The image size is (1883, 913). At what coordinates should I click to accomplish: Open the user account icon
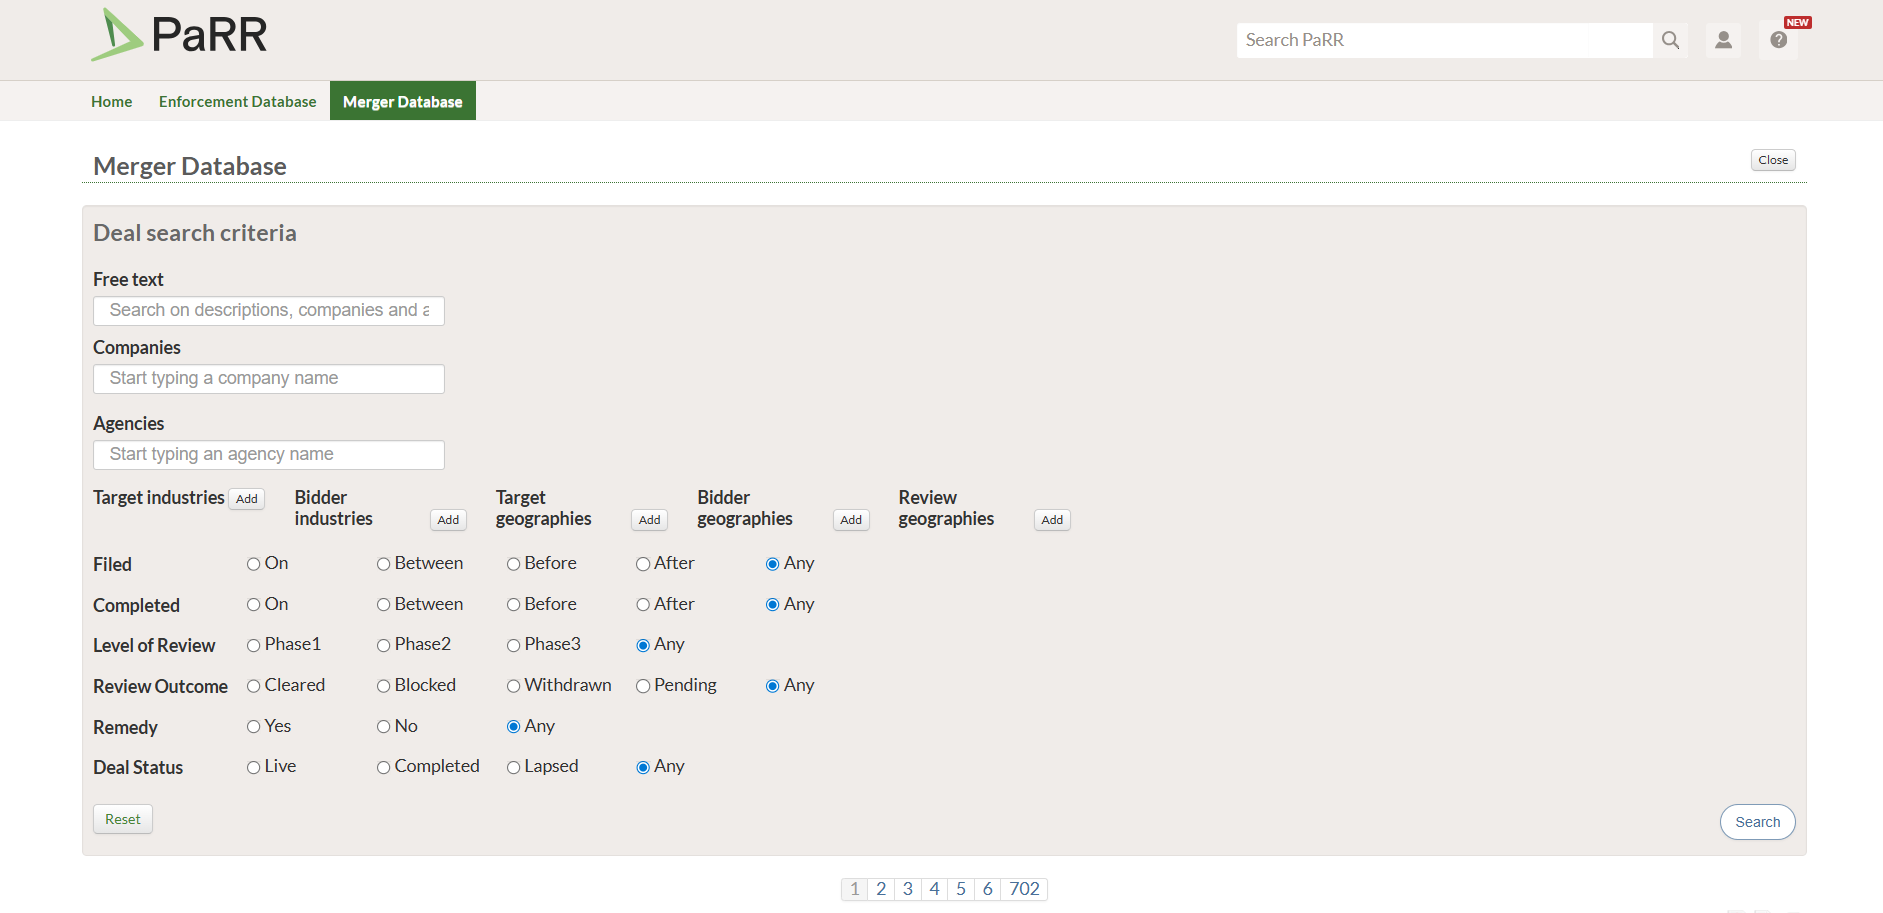click(1723, 40)
